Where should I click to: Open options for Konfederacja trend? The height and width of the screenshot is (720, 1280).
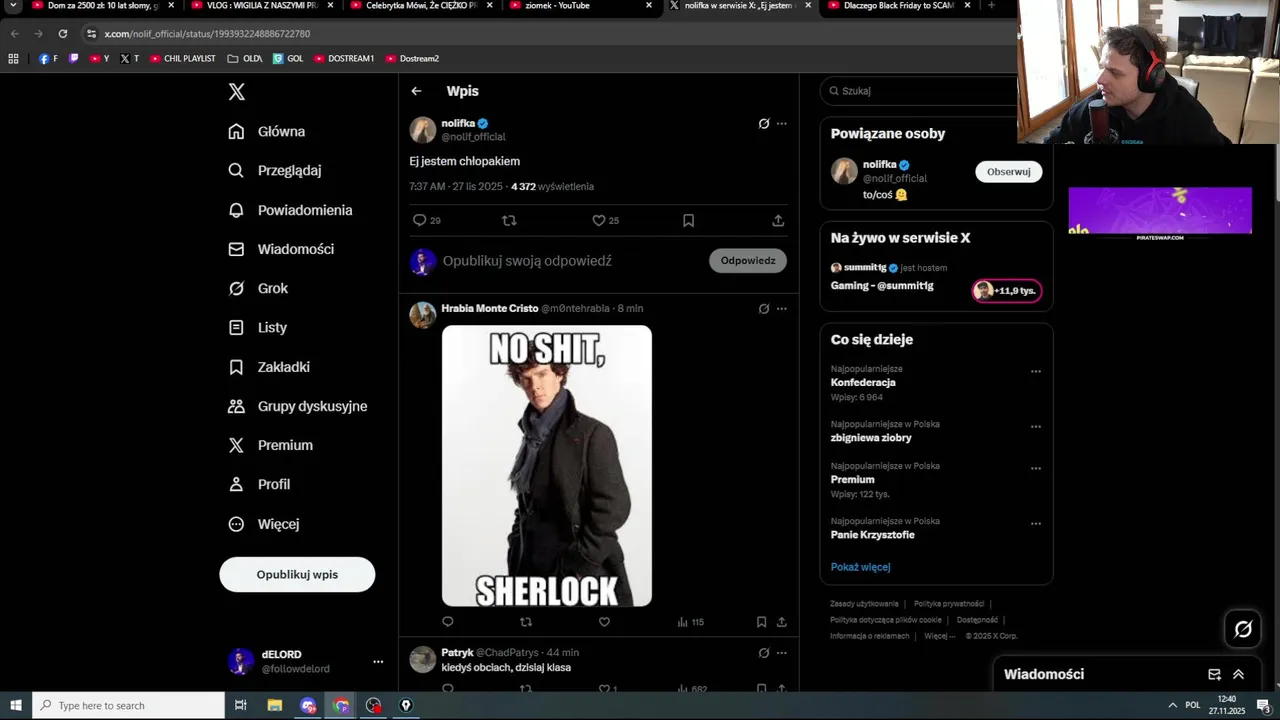[x=1036, y=372]
